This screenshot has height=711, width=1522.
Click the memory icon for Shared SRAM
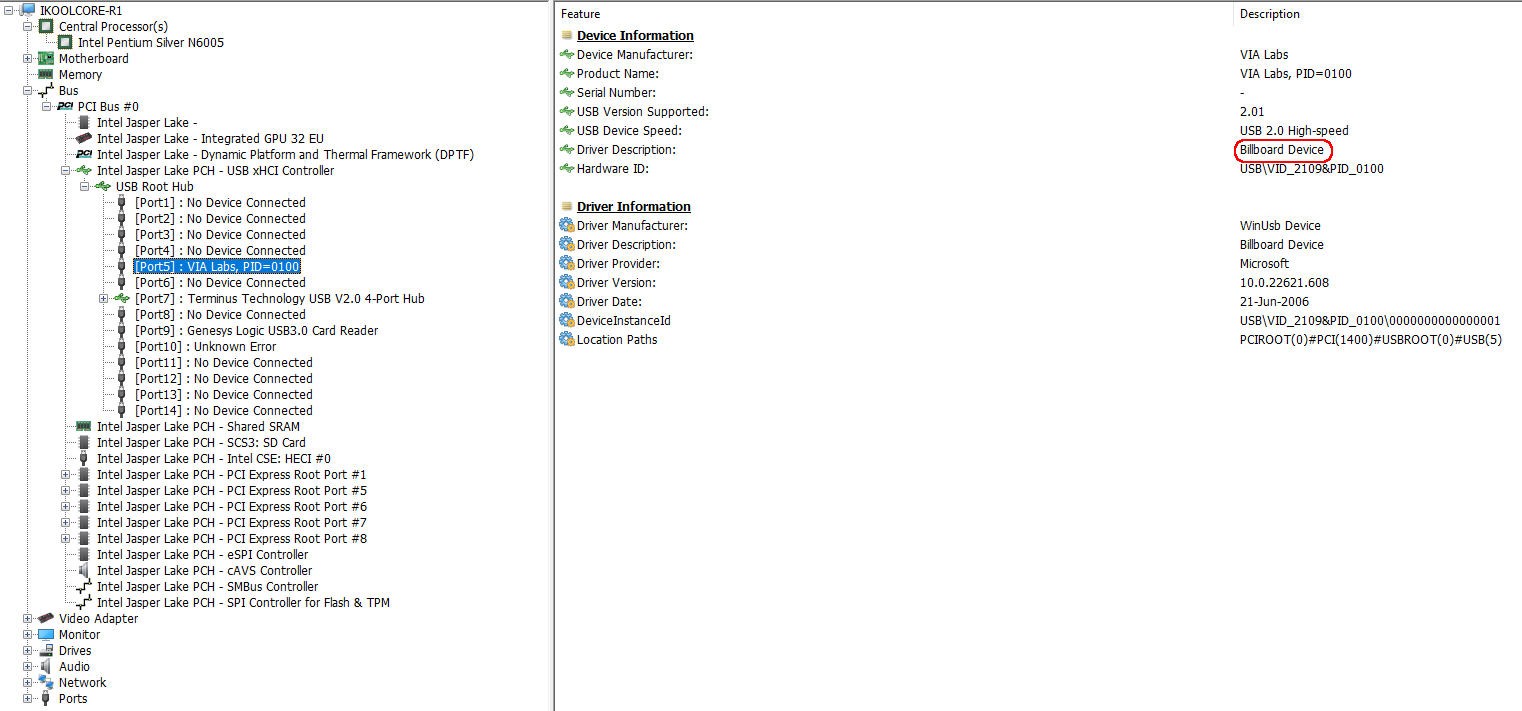click(84, 426)
